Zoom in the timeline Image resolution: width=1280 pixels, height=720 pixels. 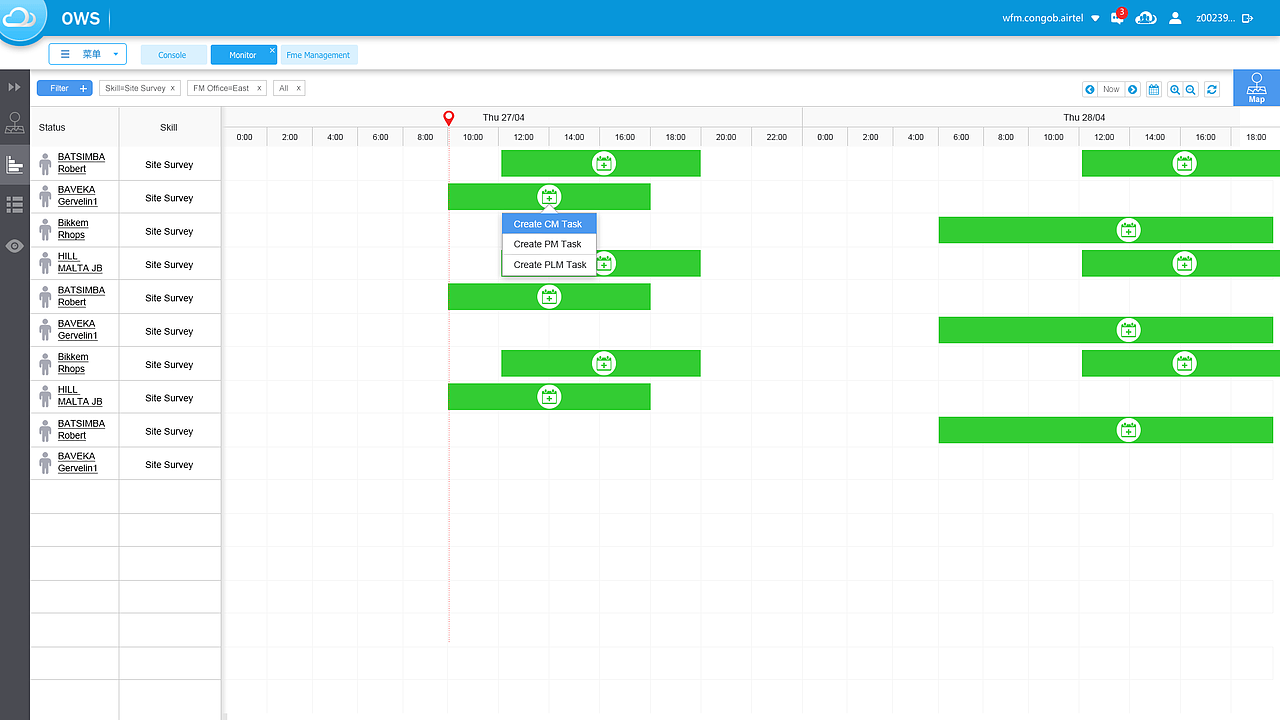pyautogui.click(x=1175, y=89)
